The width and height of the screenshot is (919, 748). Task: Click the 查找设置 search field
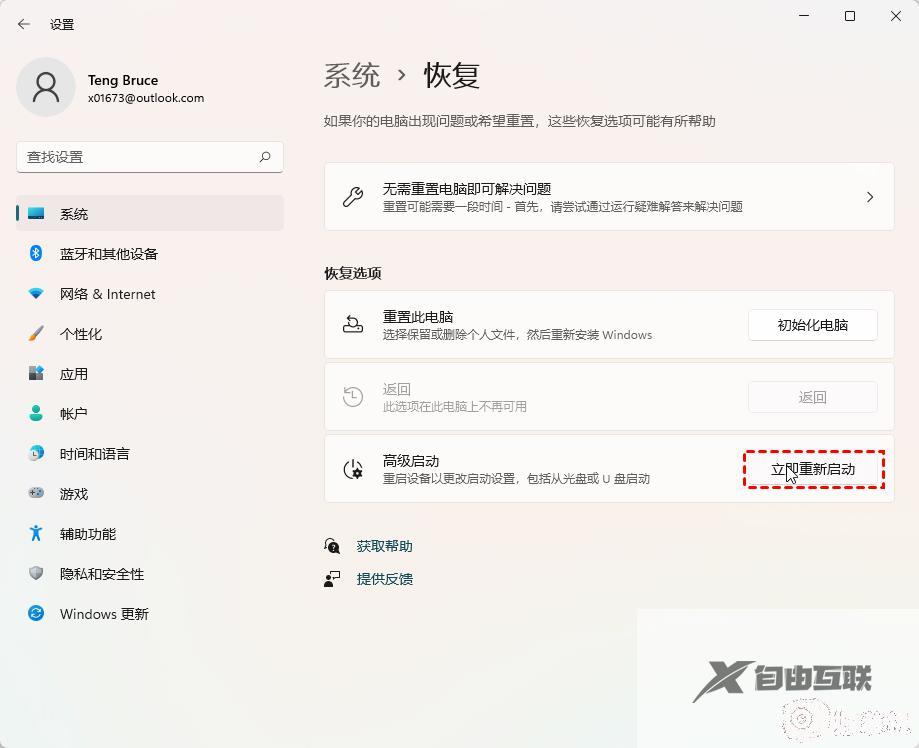click(149, 157)
